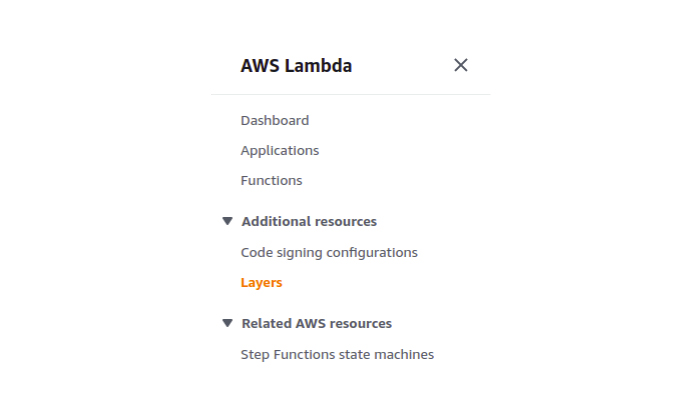Open Code signing configurations
This screenshot has height=410, width=690.
[x=329, y=253]
